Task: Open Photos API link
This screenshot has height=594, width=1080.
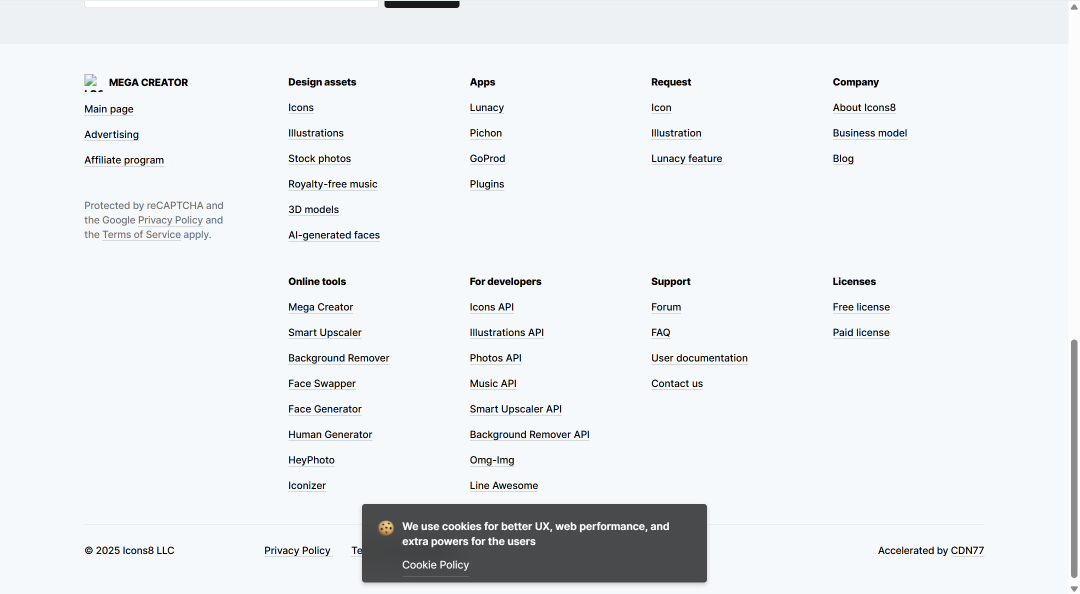Action: [x=496, y=358]
